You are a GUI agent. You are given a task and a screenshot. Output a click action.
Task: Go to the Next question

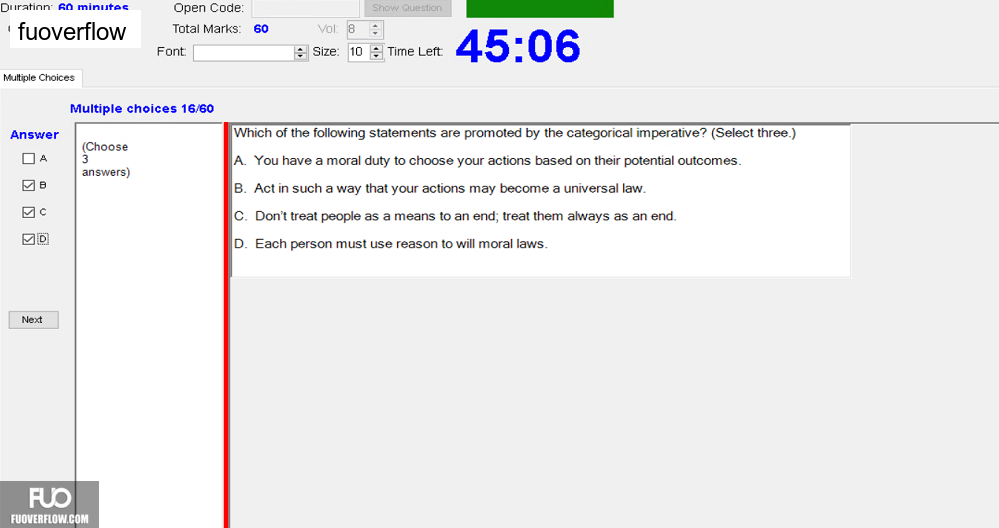[33, 320]
